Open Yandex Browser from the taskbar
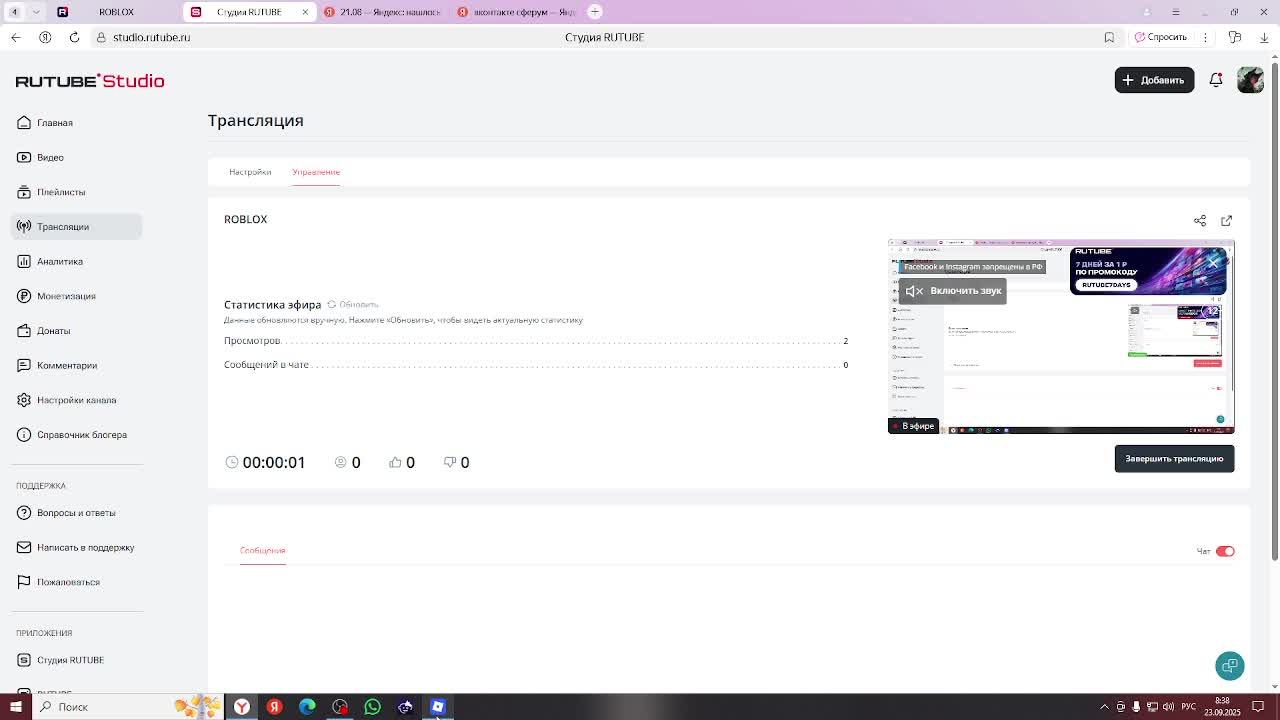1280x720 pixels. (242, 707)
